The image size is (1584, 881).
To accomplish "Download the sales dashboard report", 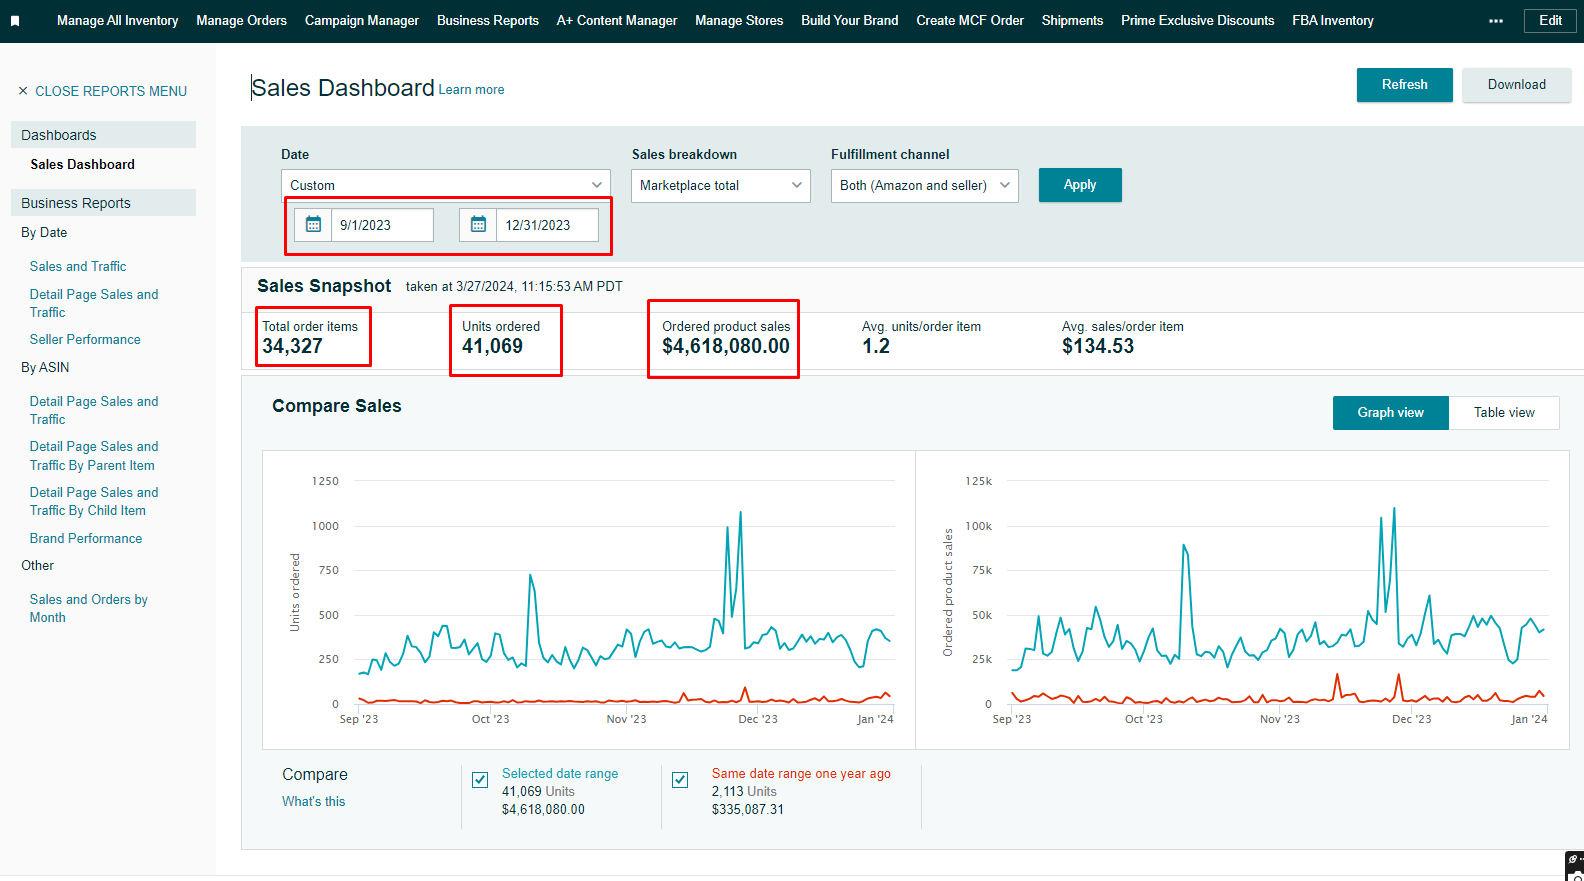I will [x=1516, y=85].
